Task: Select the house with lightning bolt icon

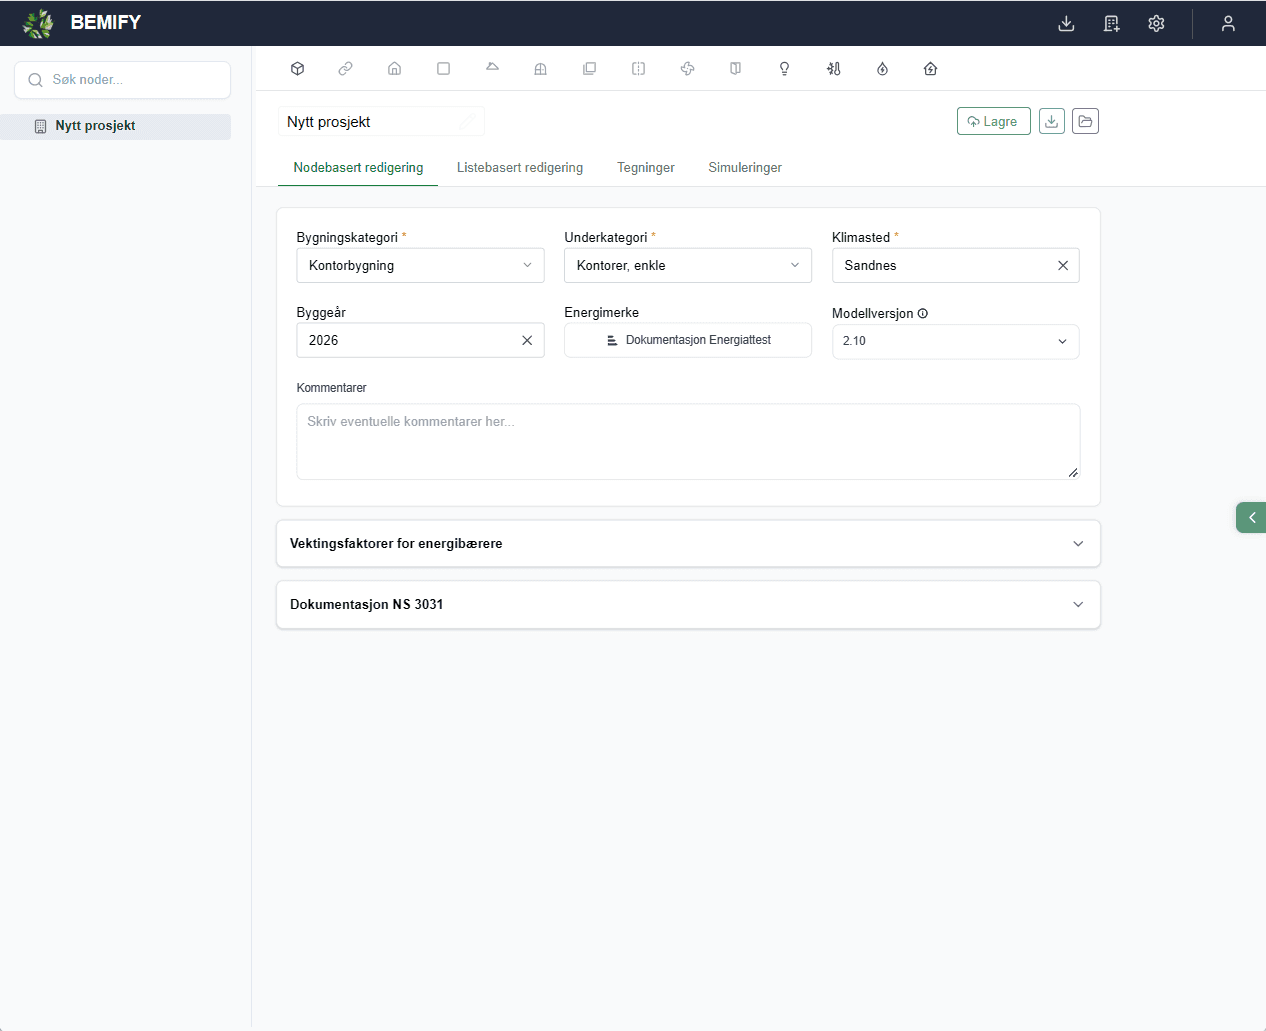Action: point(931,69)
